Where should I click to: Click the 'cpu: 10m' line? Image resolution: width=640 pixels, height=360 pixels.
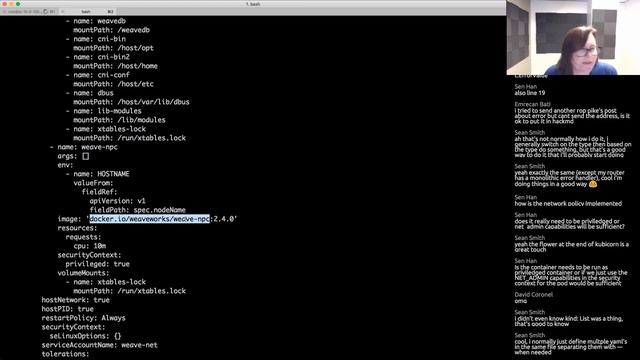90,246
